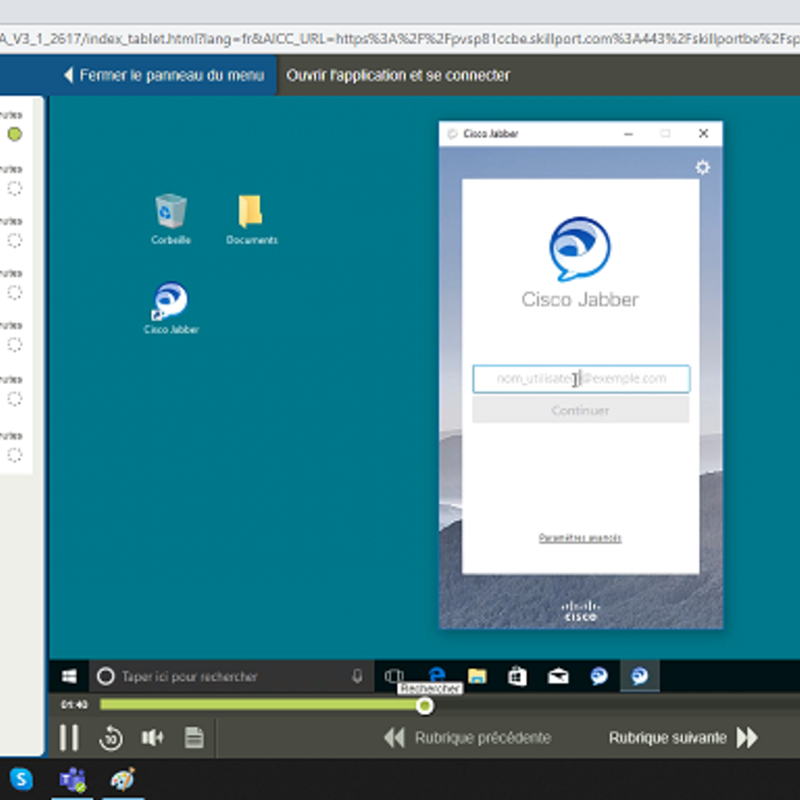Select the fifth topic circle in sidebar
This screenshot has height=800, width=800.
point(15,345)
